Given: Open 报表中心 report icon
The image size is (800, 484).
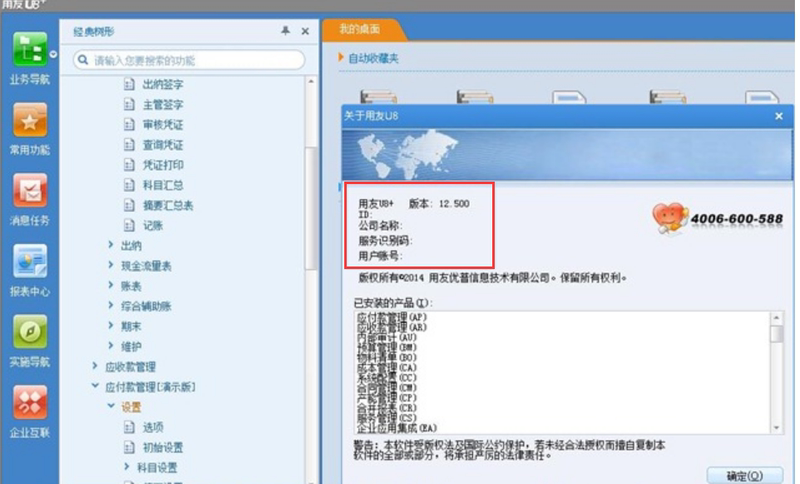Looking at the screenshot, I should [x=30, y=261].
